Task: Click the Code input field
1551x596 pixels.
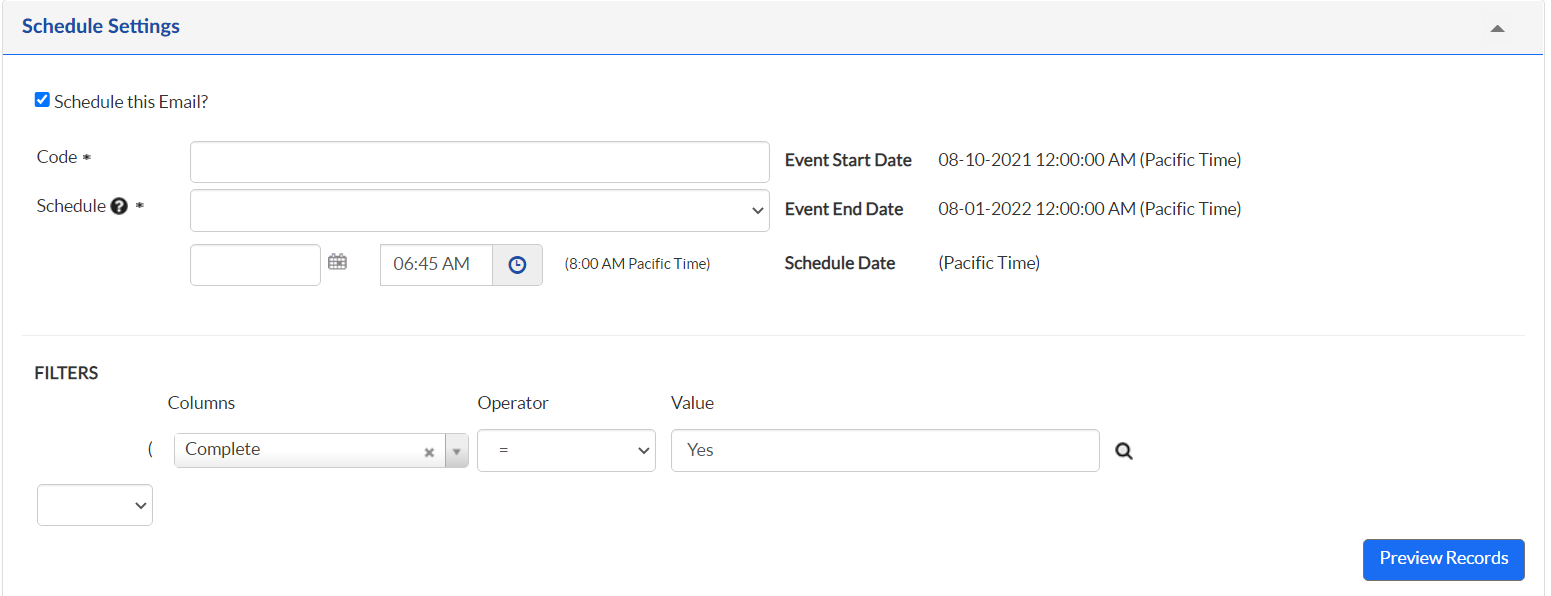Action: point(479,162)
